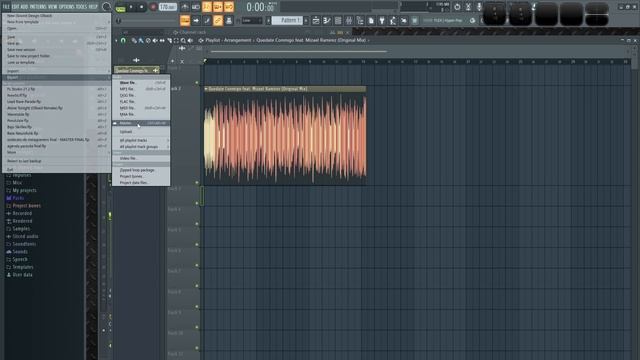Select the playlist Zoom tool
This screenshot has height=360, width=640.
pos(183,40)
